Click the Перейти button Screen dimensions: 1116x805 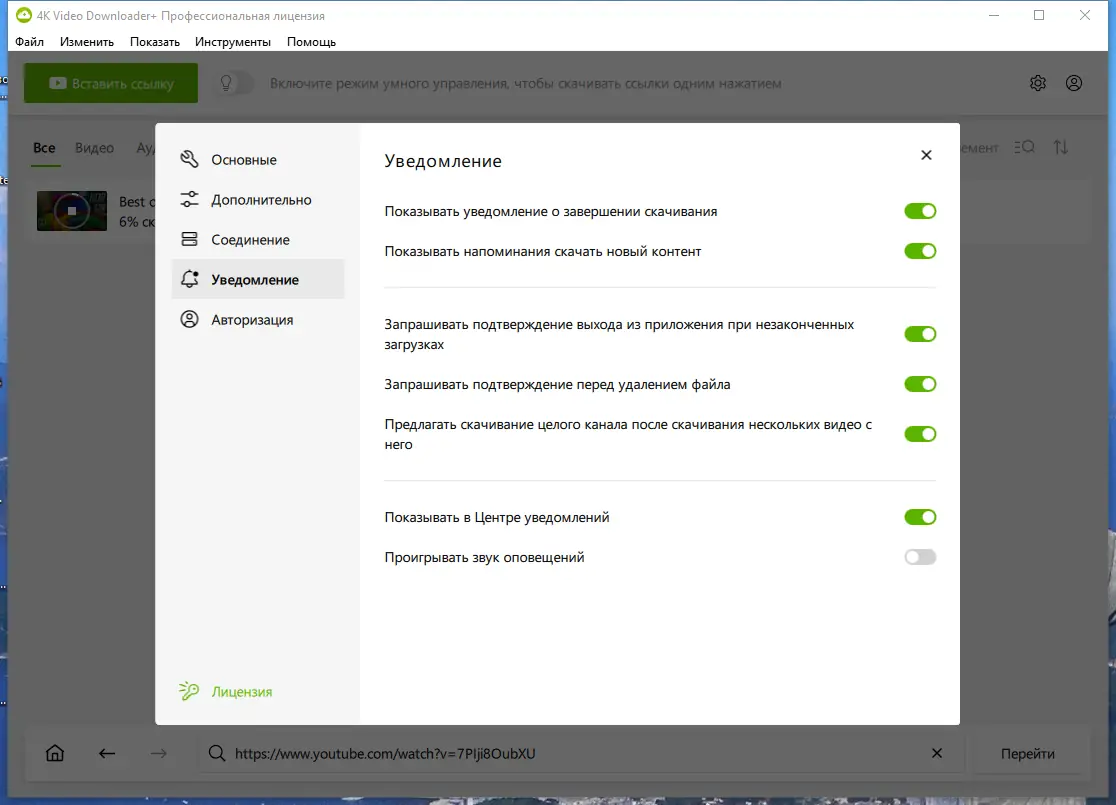1028,753
